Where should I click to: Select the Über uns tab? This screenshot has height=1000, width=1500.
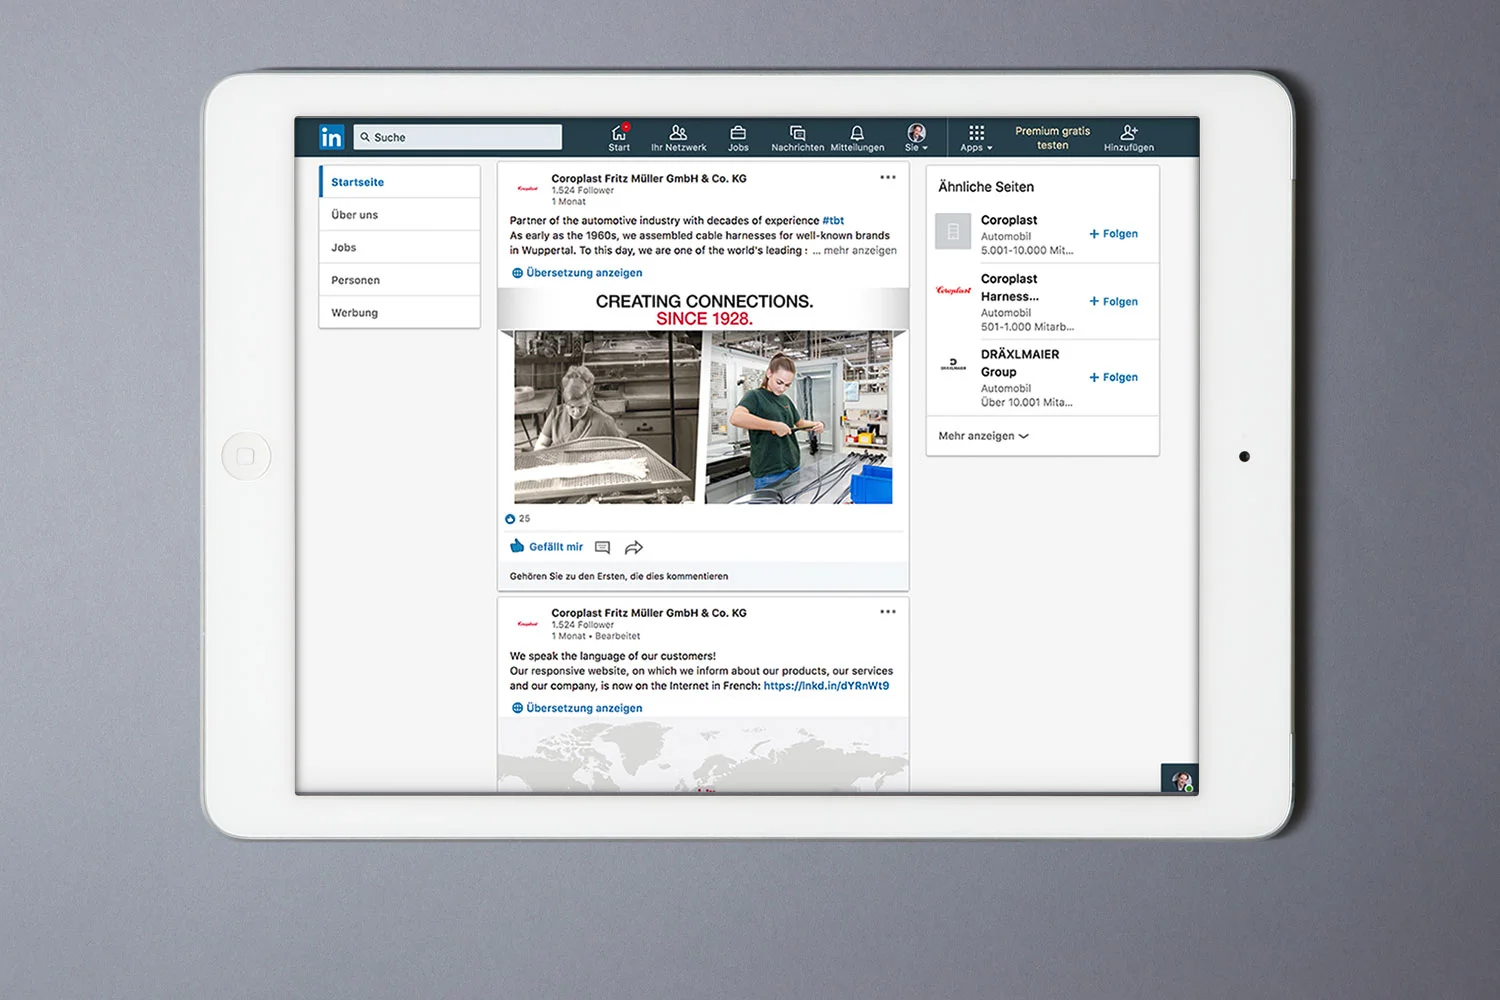tap(399, 215)
